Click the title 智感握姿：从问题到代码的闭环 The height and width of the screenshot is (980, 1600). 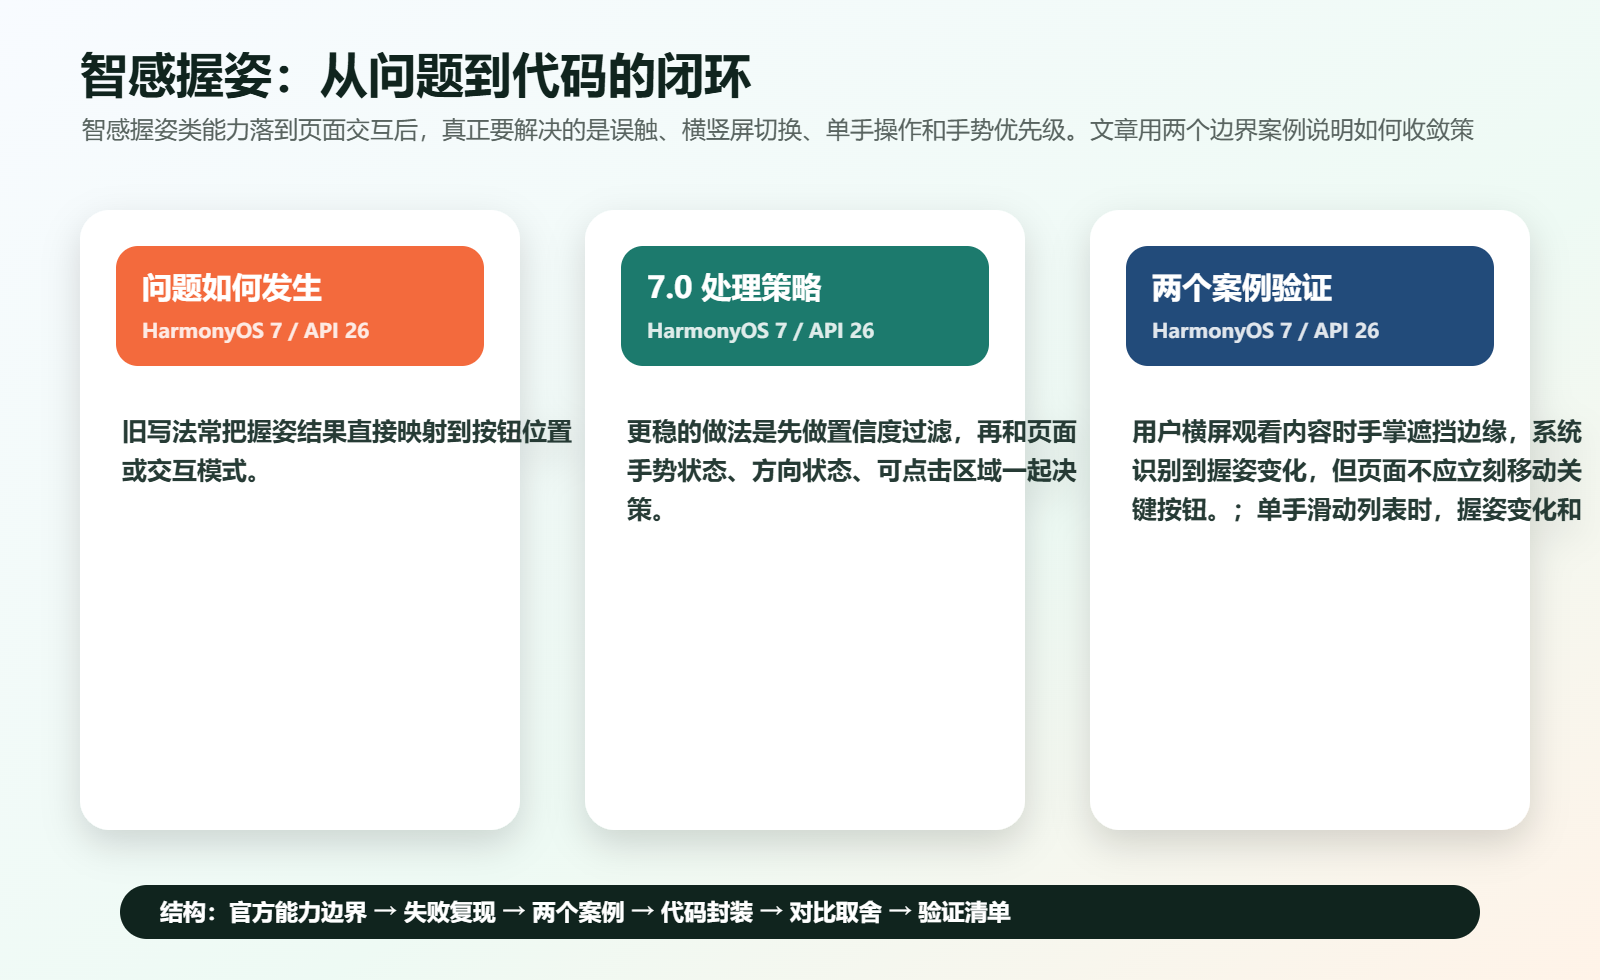pyautogui.click(x=415, y=76)
